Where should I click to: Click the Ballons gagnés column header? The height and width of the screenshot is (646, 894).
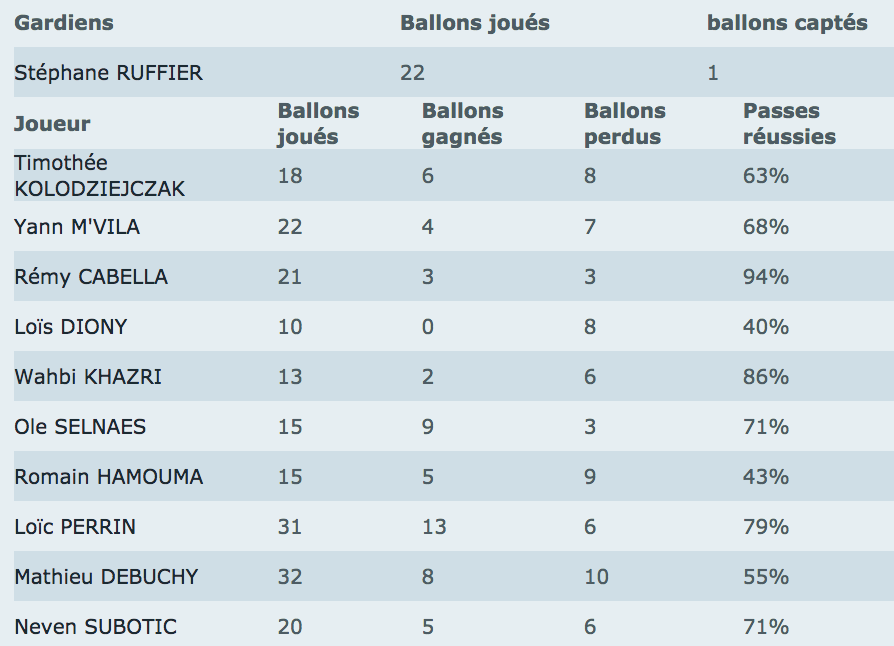462,124
